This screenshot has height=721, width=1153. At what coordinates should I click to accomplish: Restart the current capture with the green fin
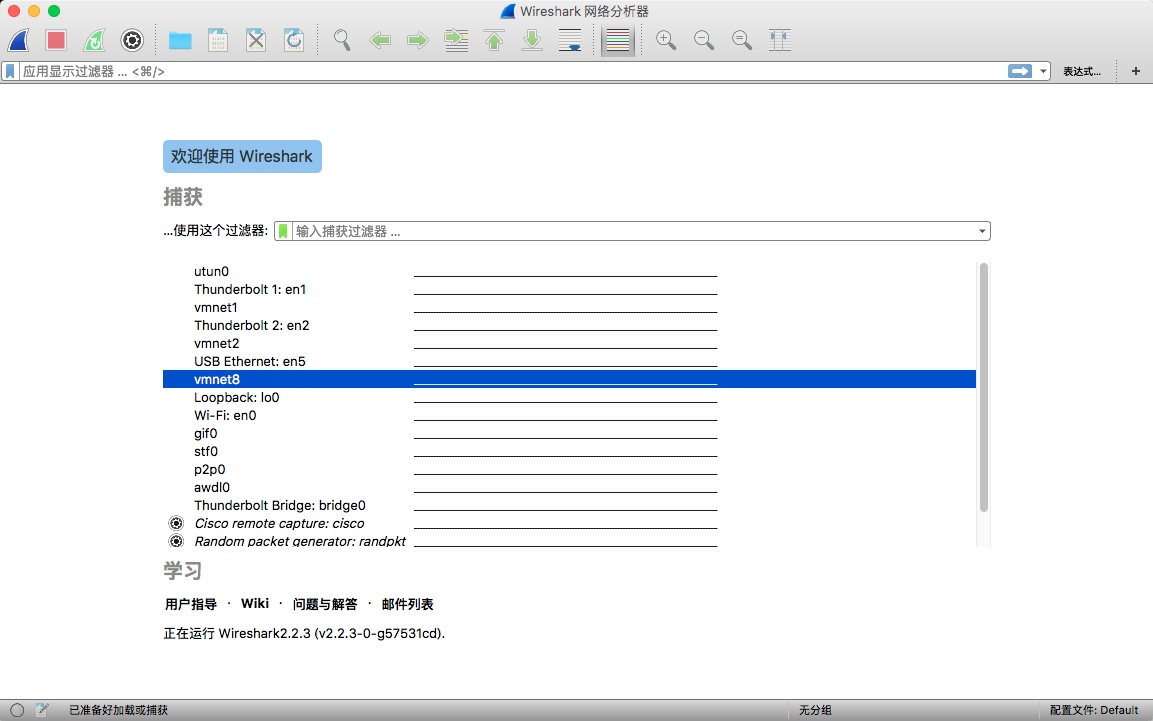tap(94, 40)
